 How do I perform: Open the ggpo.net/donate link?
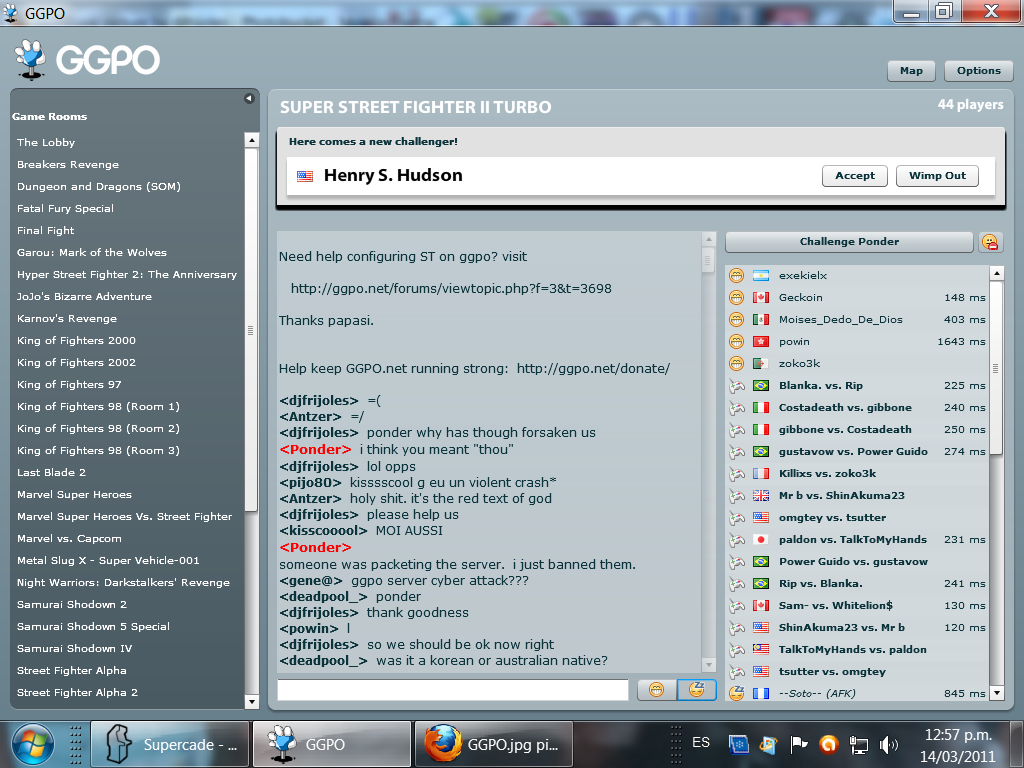(x=593, y=368)
